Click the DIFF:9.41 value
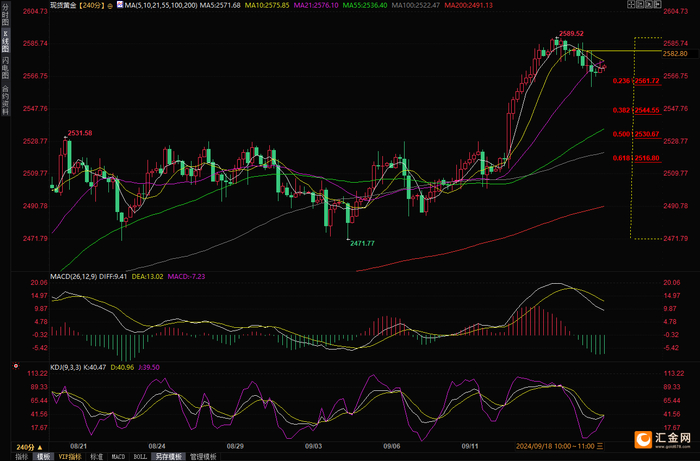Image resolution: width=700 pixels, height=461 pixels. [x=113, y=277]
